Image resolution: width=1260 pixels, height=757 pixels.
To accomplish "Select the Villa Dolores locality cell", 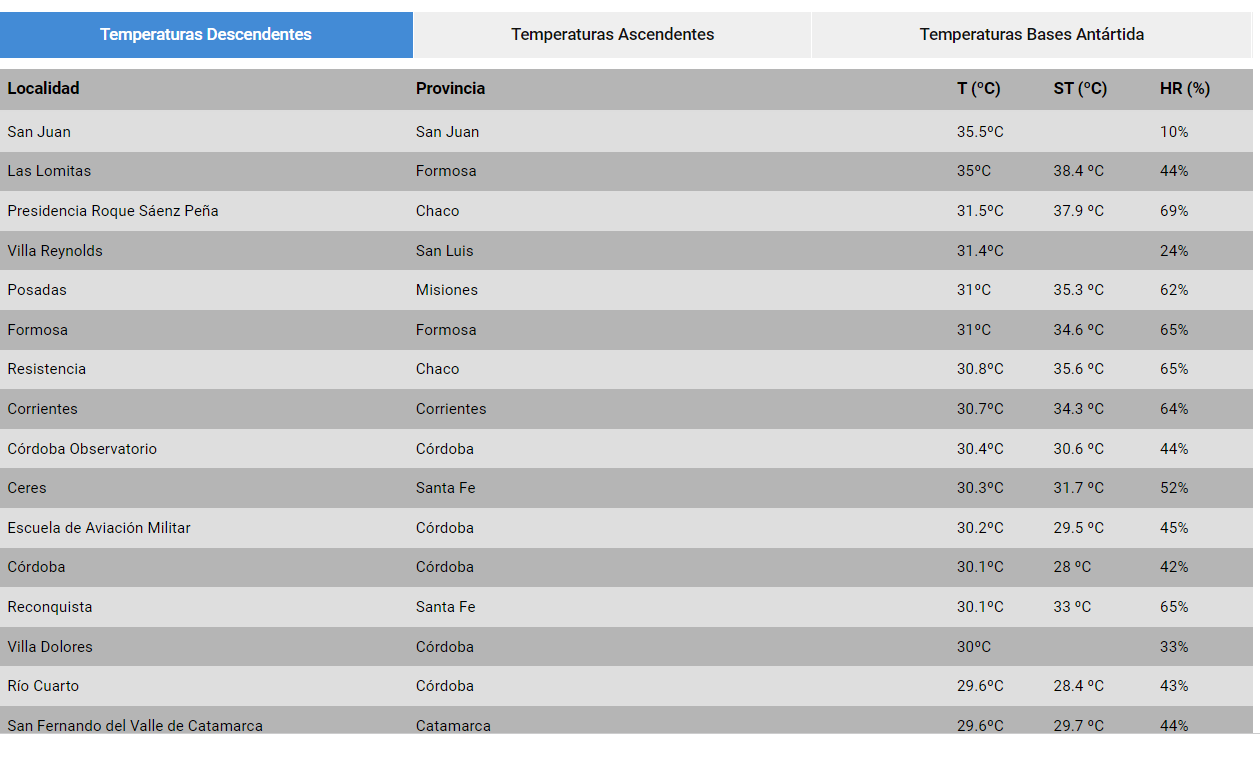I will [x=50, y=647].
